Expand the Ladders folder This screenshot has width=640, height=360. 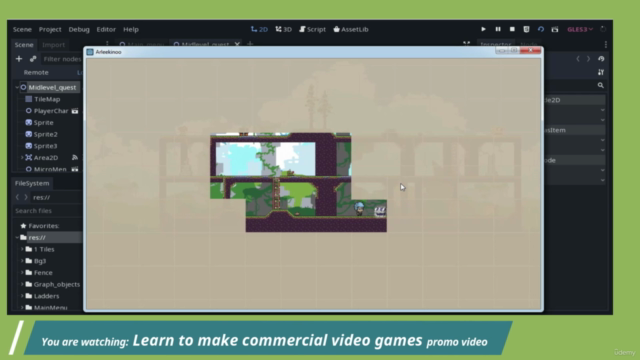(x=22, y=296)
